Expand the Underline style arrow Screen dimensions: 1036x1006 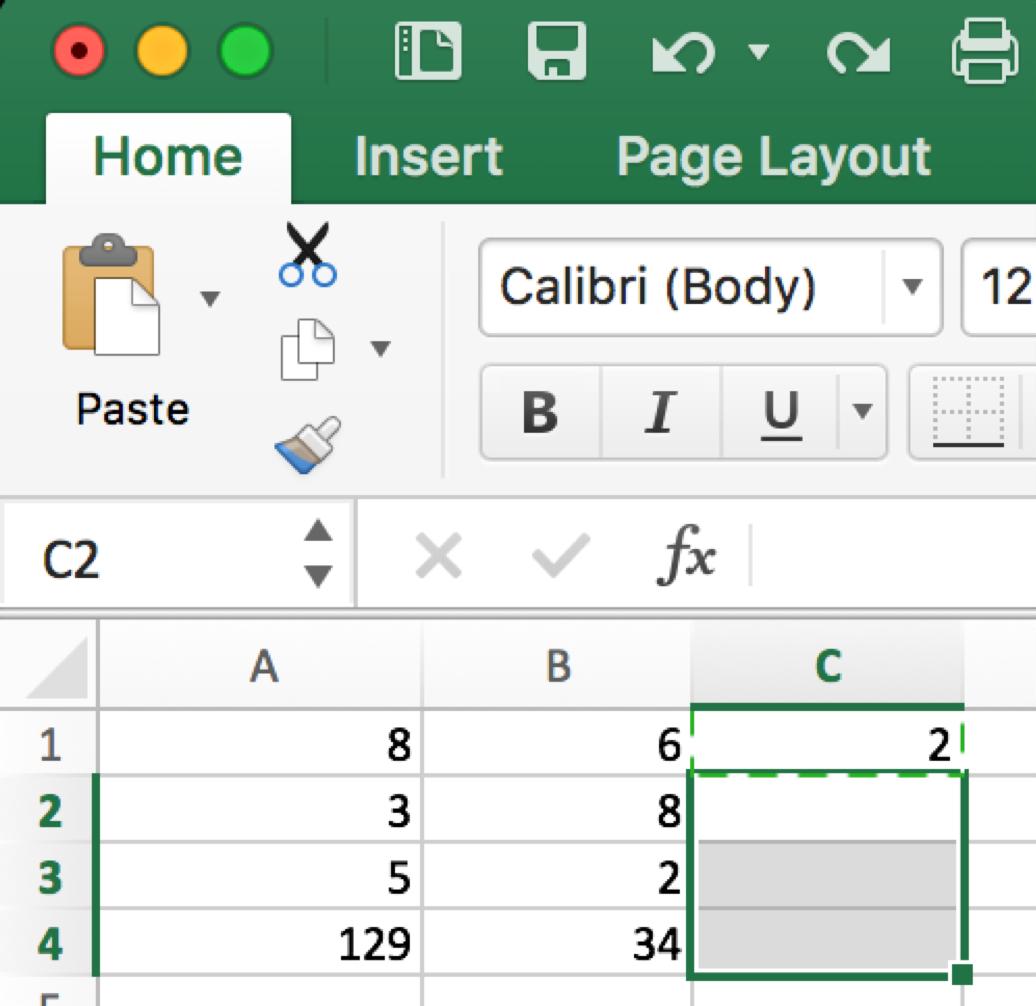pyautogui.click(x=863, y=411)
